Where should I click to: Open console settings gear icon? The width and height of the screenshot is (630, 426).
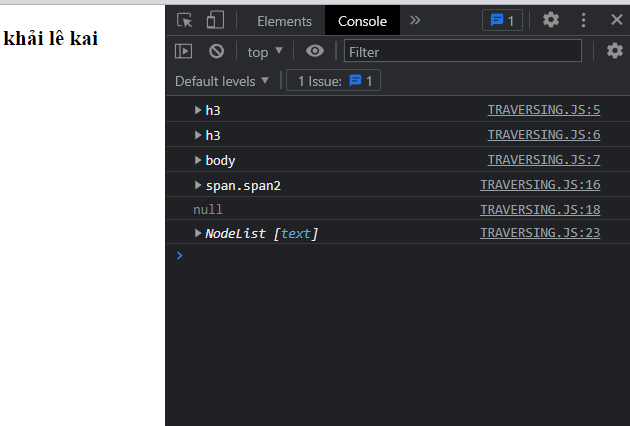(x=614, y=51)
